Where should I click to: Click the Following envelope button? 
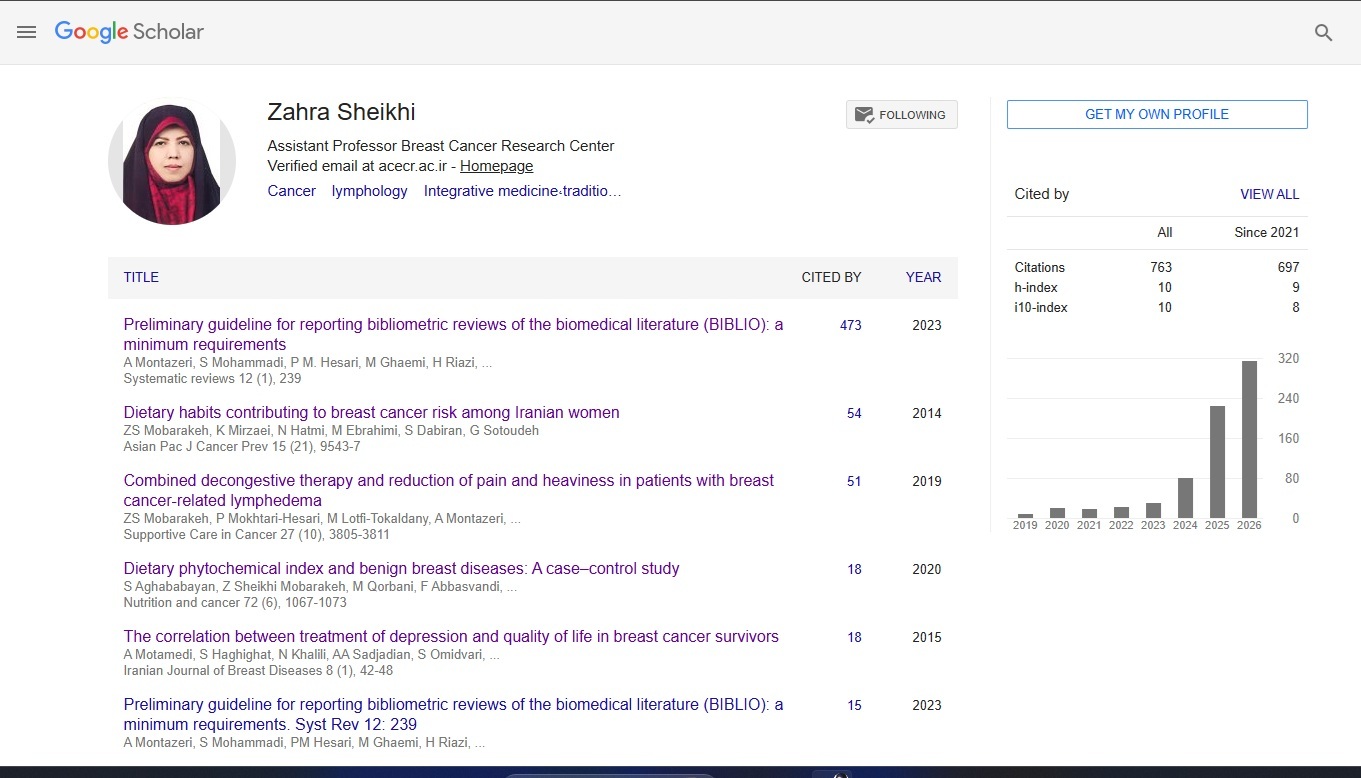(x=901, y=115)
